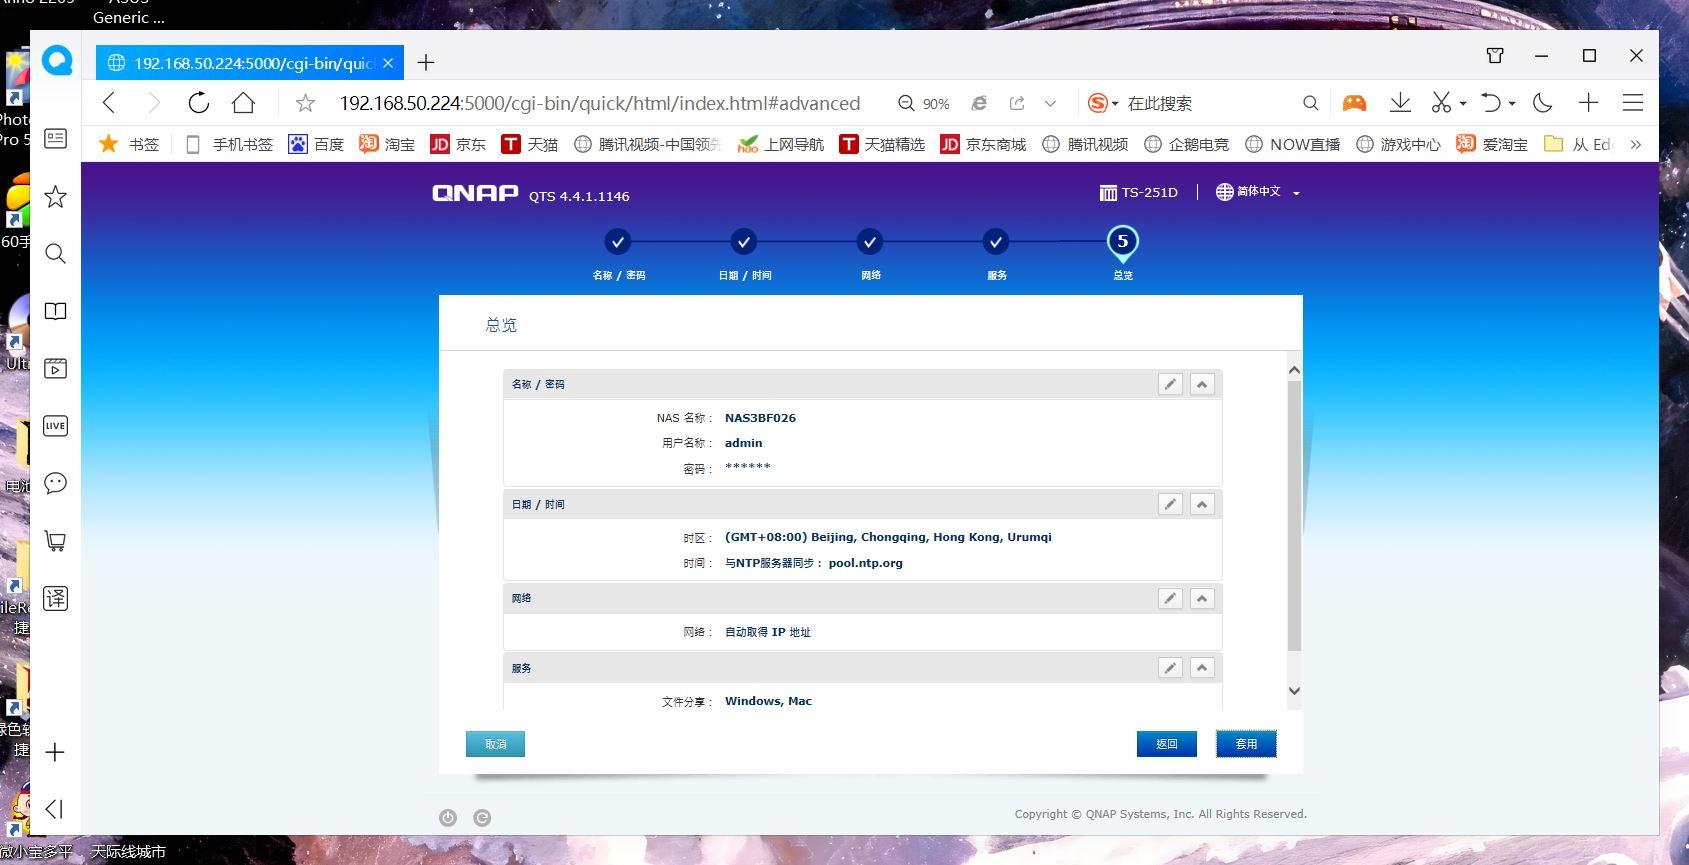The width and height of the screenshot is (1689, 865).
Task: Edit the 名称 / 密码 section with pencil icon
Action: click(1170, 384)
